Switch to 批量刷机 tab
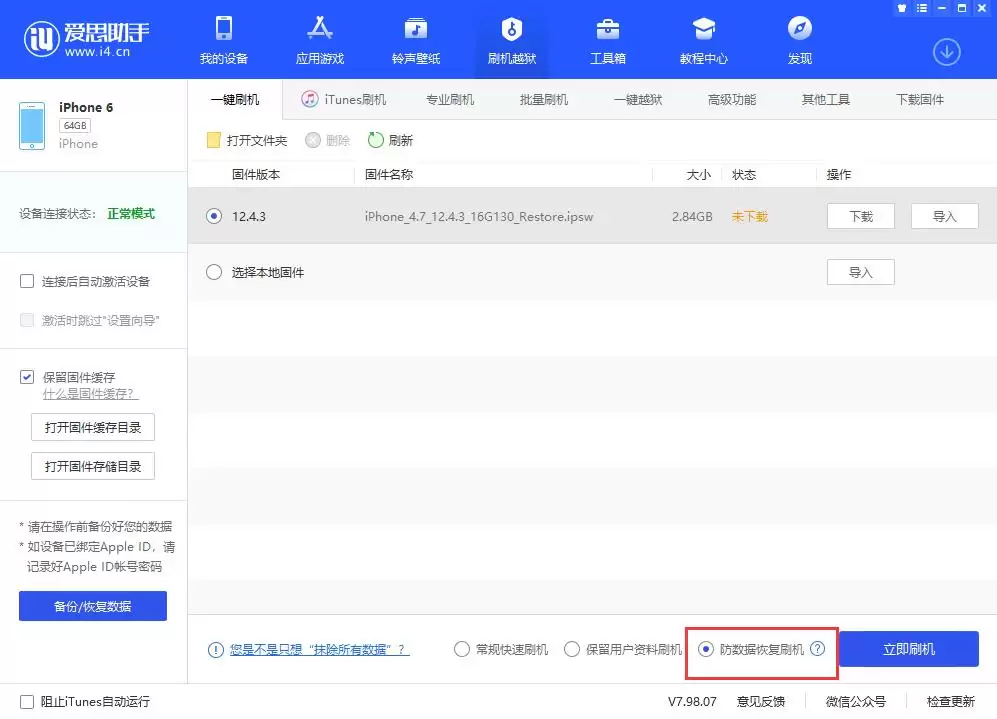997x719 pixels. coord(544,100)
